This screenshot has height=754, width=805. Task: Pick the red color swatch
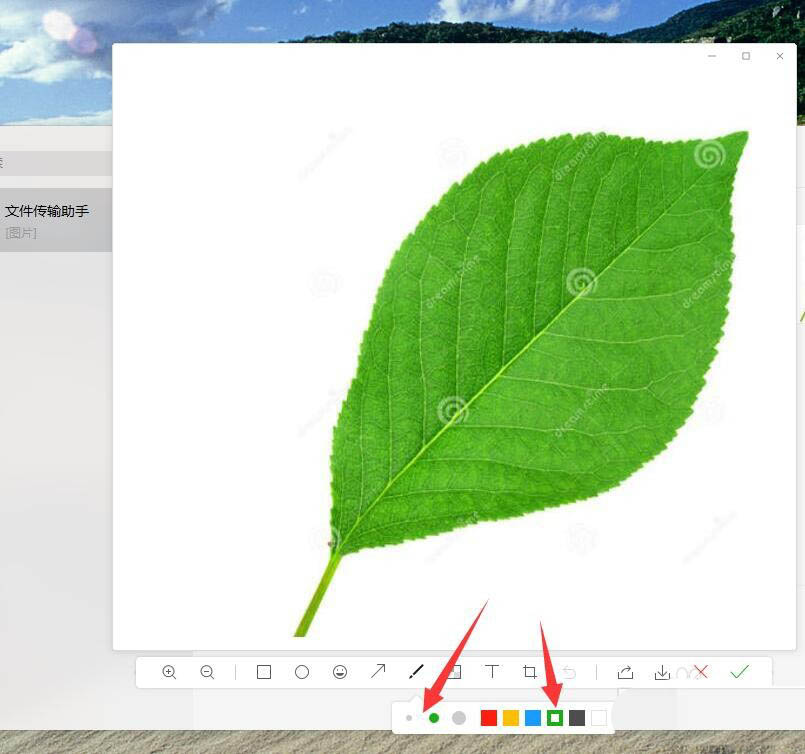click(x=489, y=718)
